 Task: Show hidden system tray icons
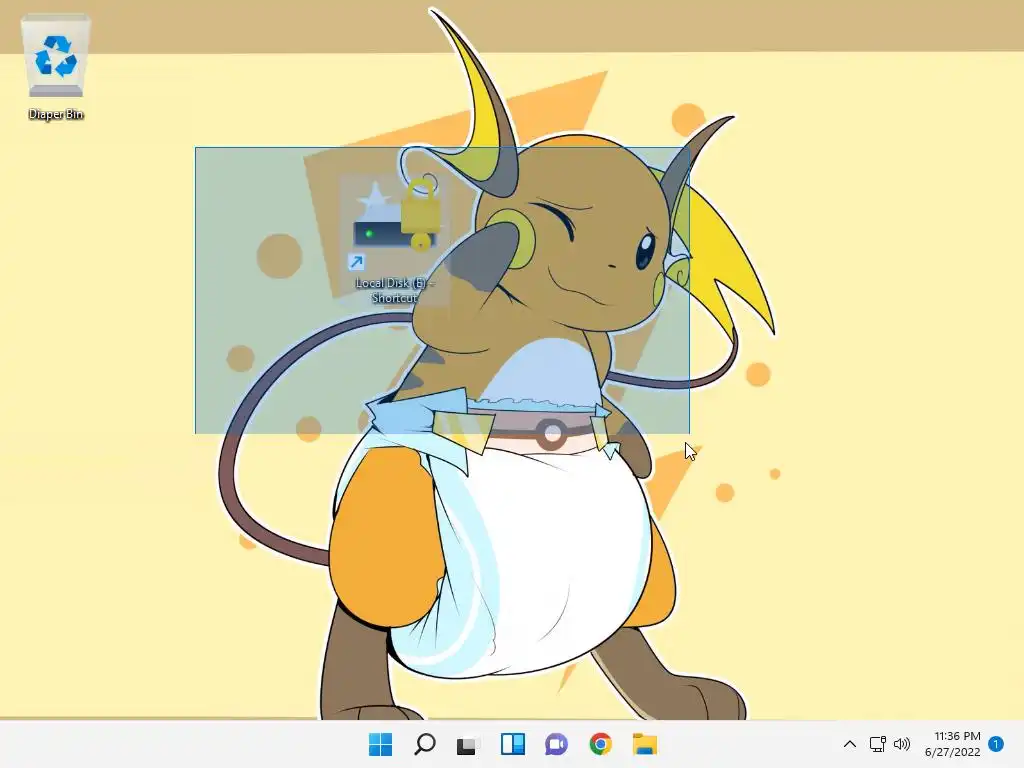[850, 744]
